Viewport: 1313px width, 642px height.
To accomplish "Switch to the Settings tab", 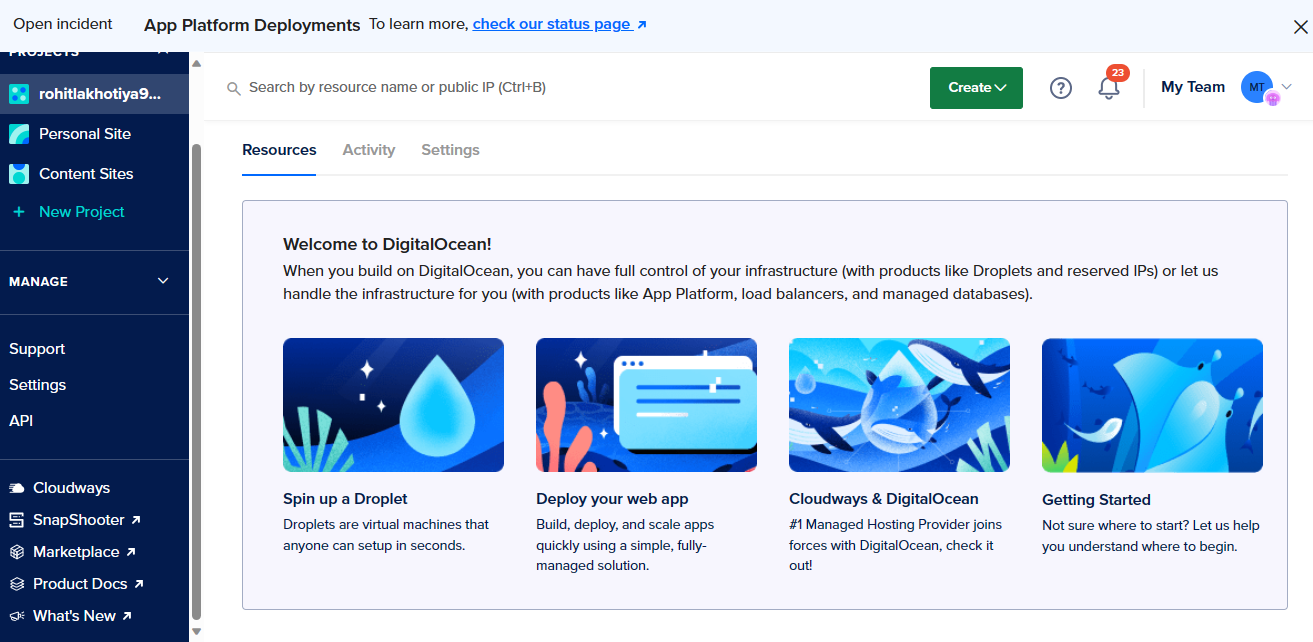I will pyautogui.click(x=450, y=150).
